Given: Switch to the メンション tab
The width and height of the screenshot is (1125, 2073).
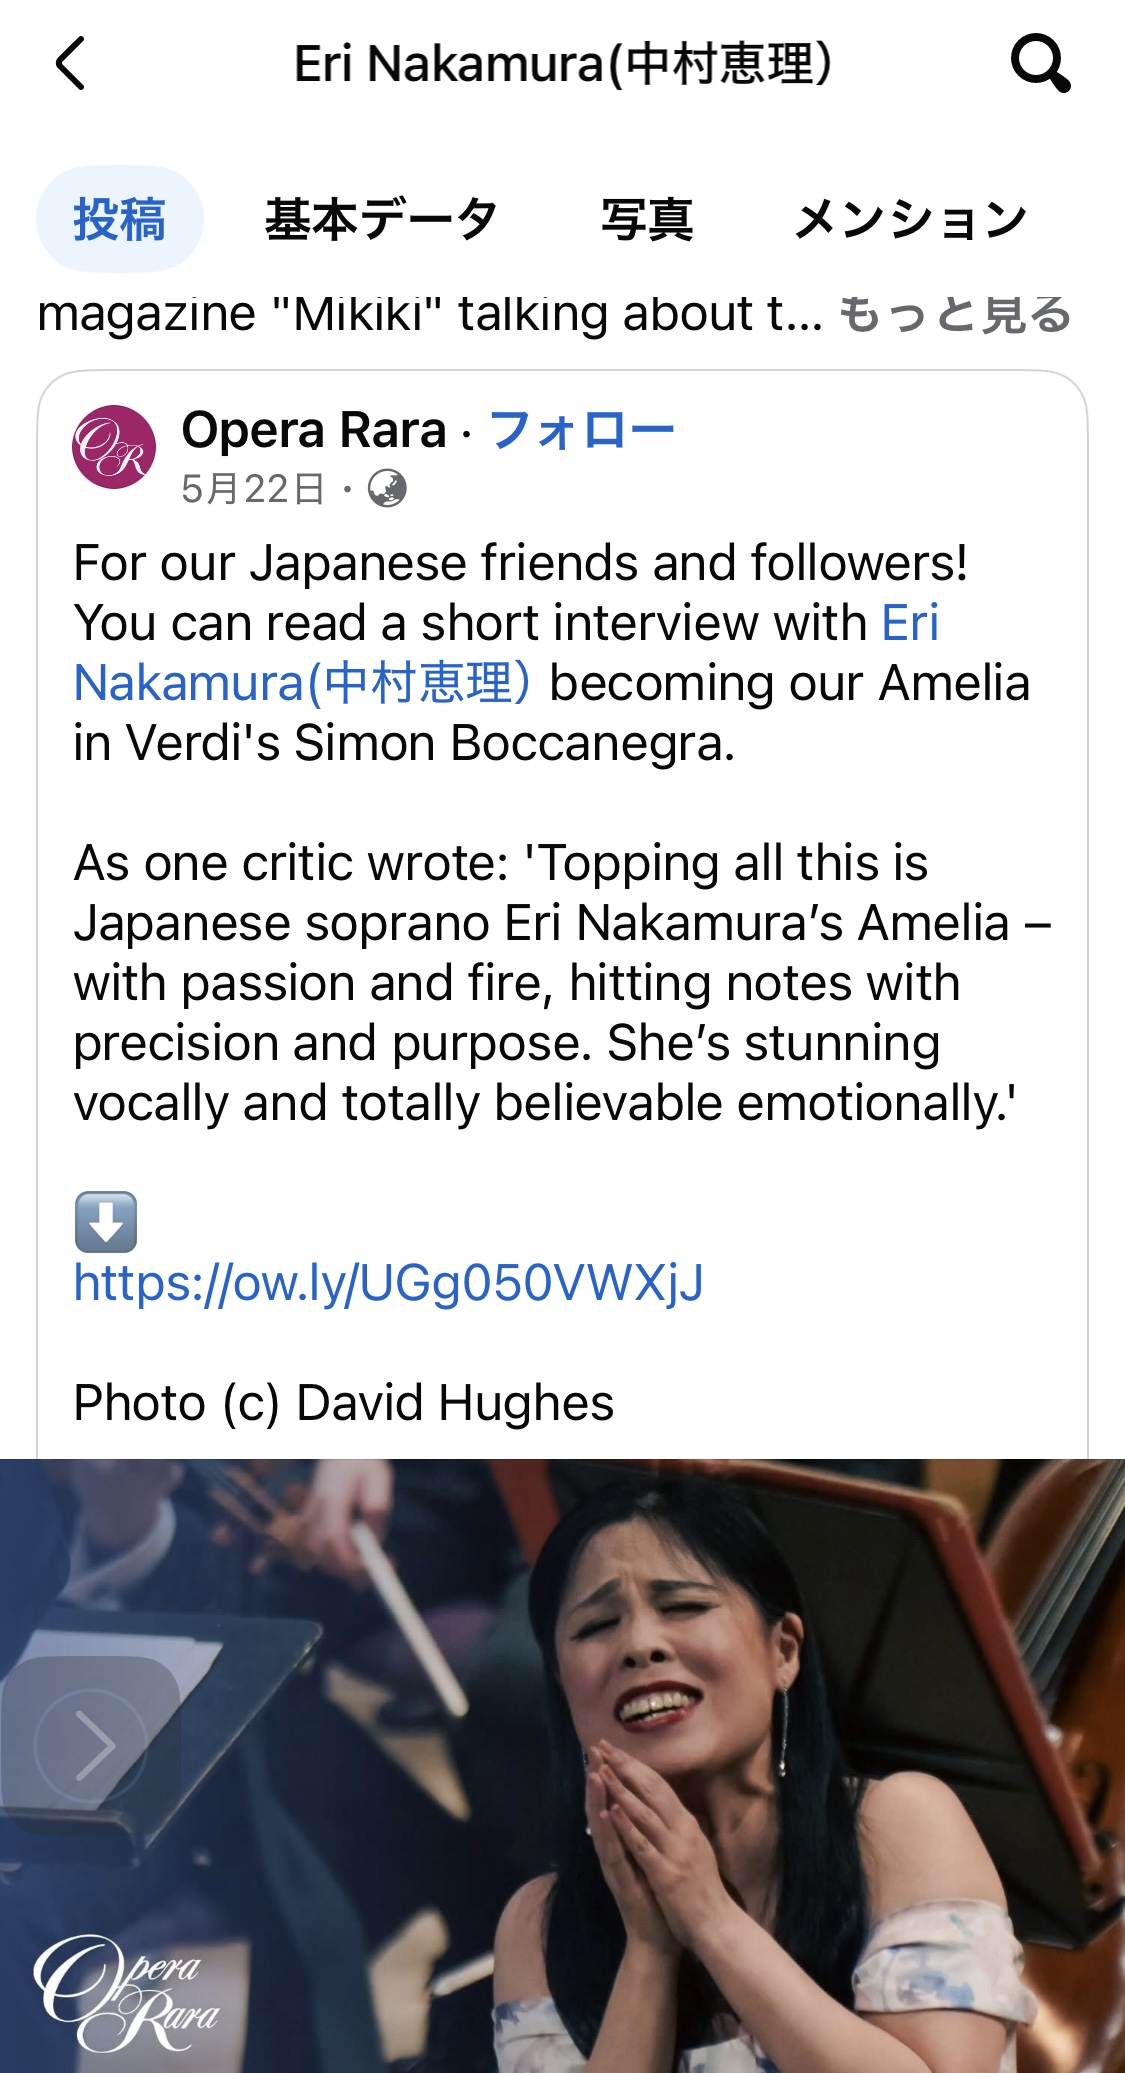Looking at the screenshot, I should pyautogui.click(x=911, y=219).
